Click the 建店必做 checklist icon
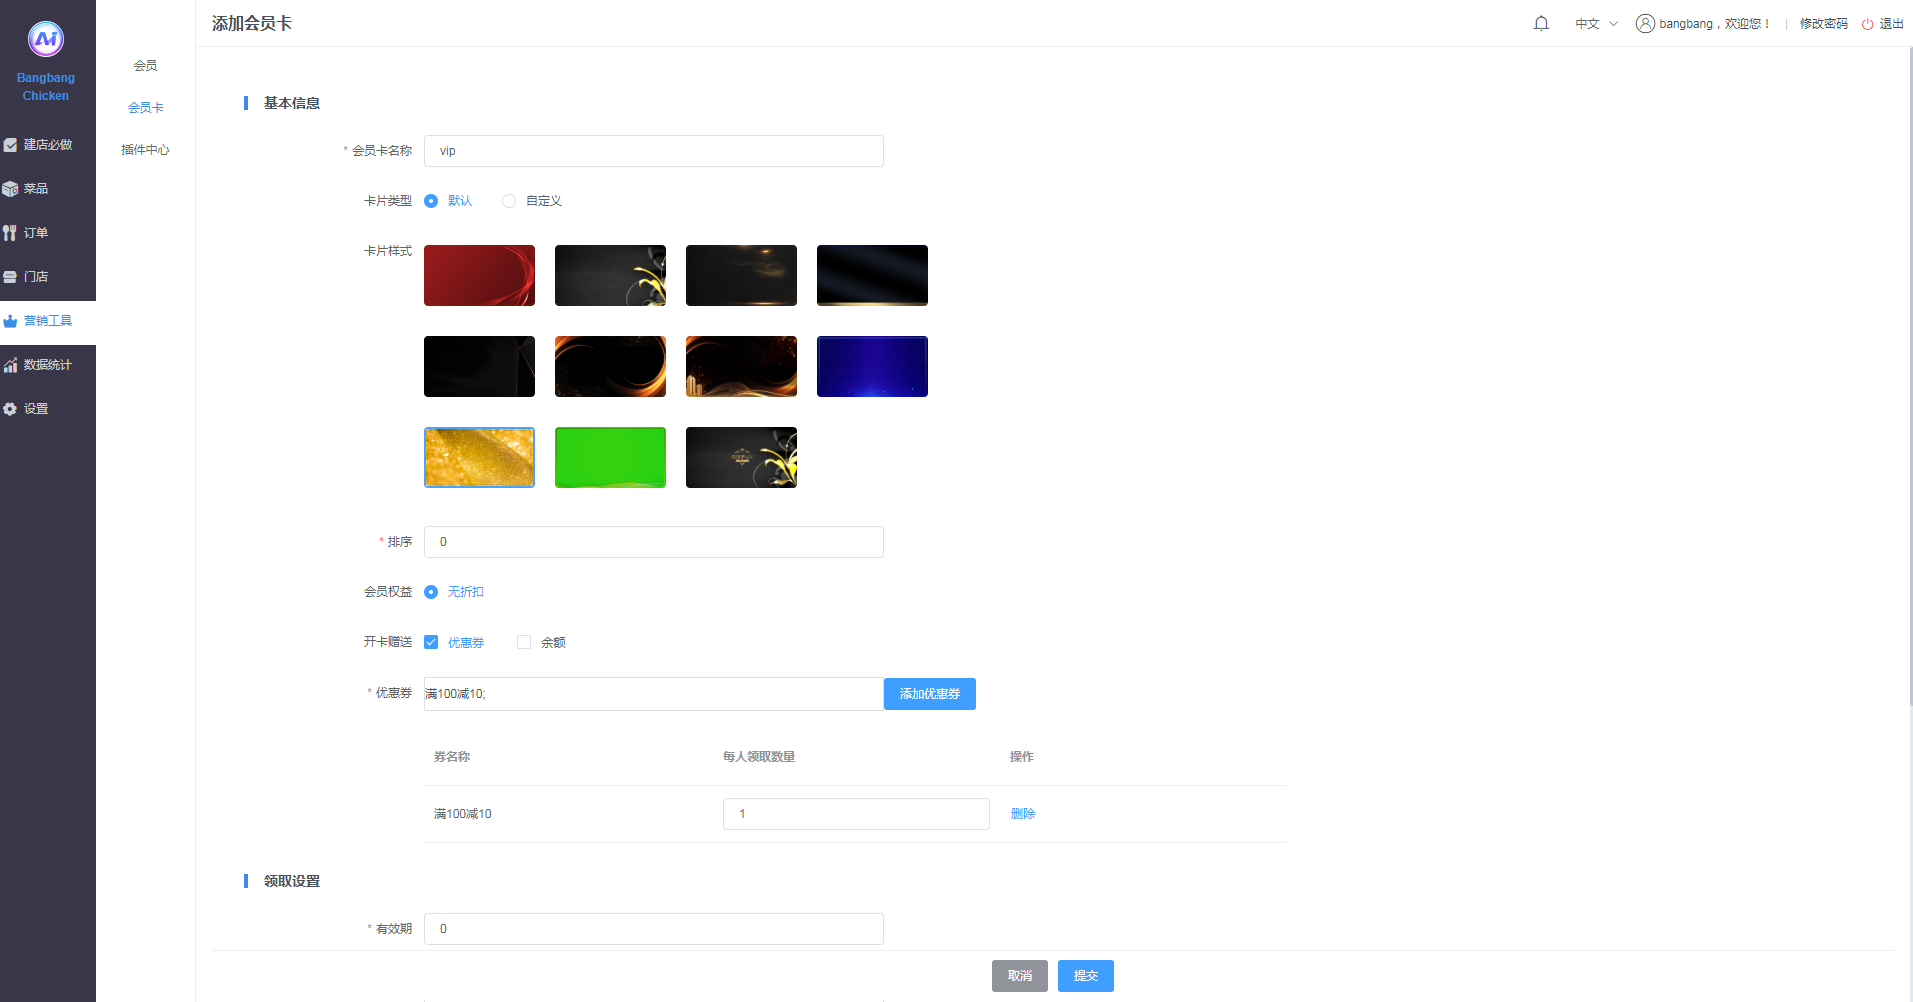 (x=10, y=145)
